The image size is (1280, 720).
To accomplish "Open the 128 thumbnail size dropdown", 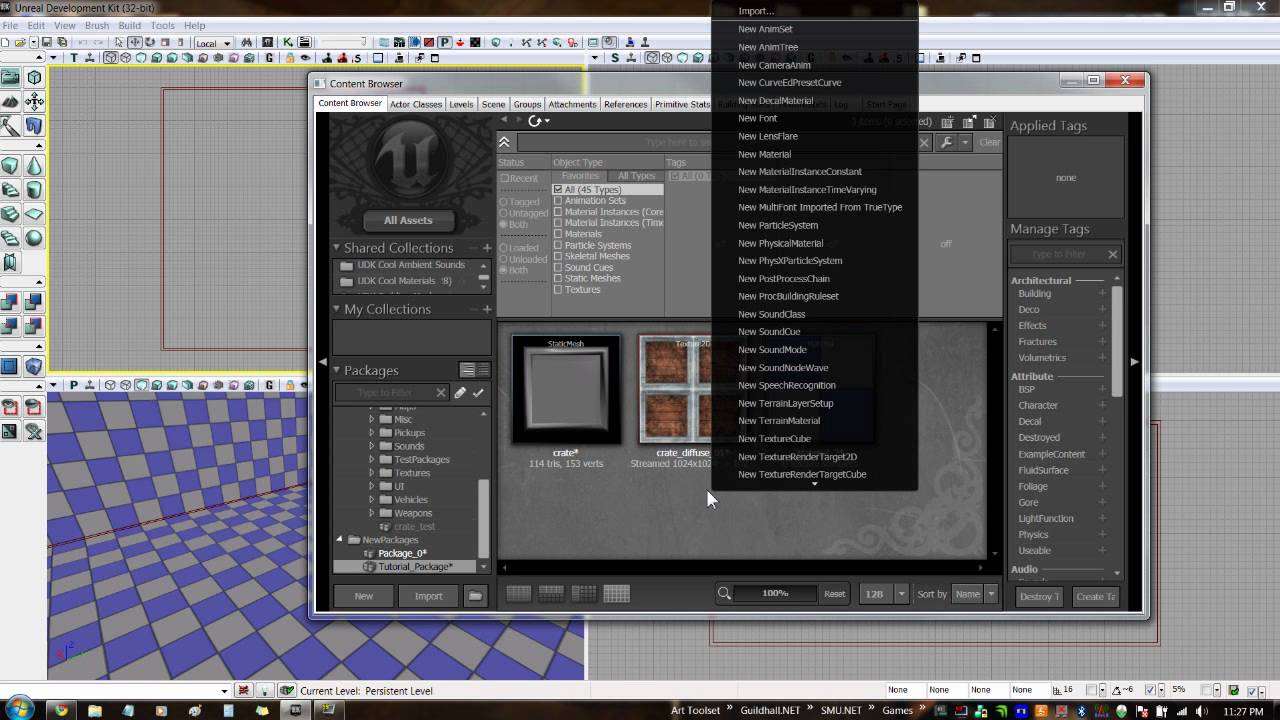I will (x=885, y=594).
